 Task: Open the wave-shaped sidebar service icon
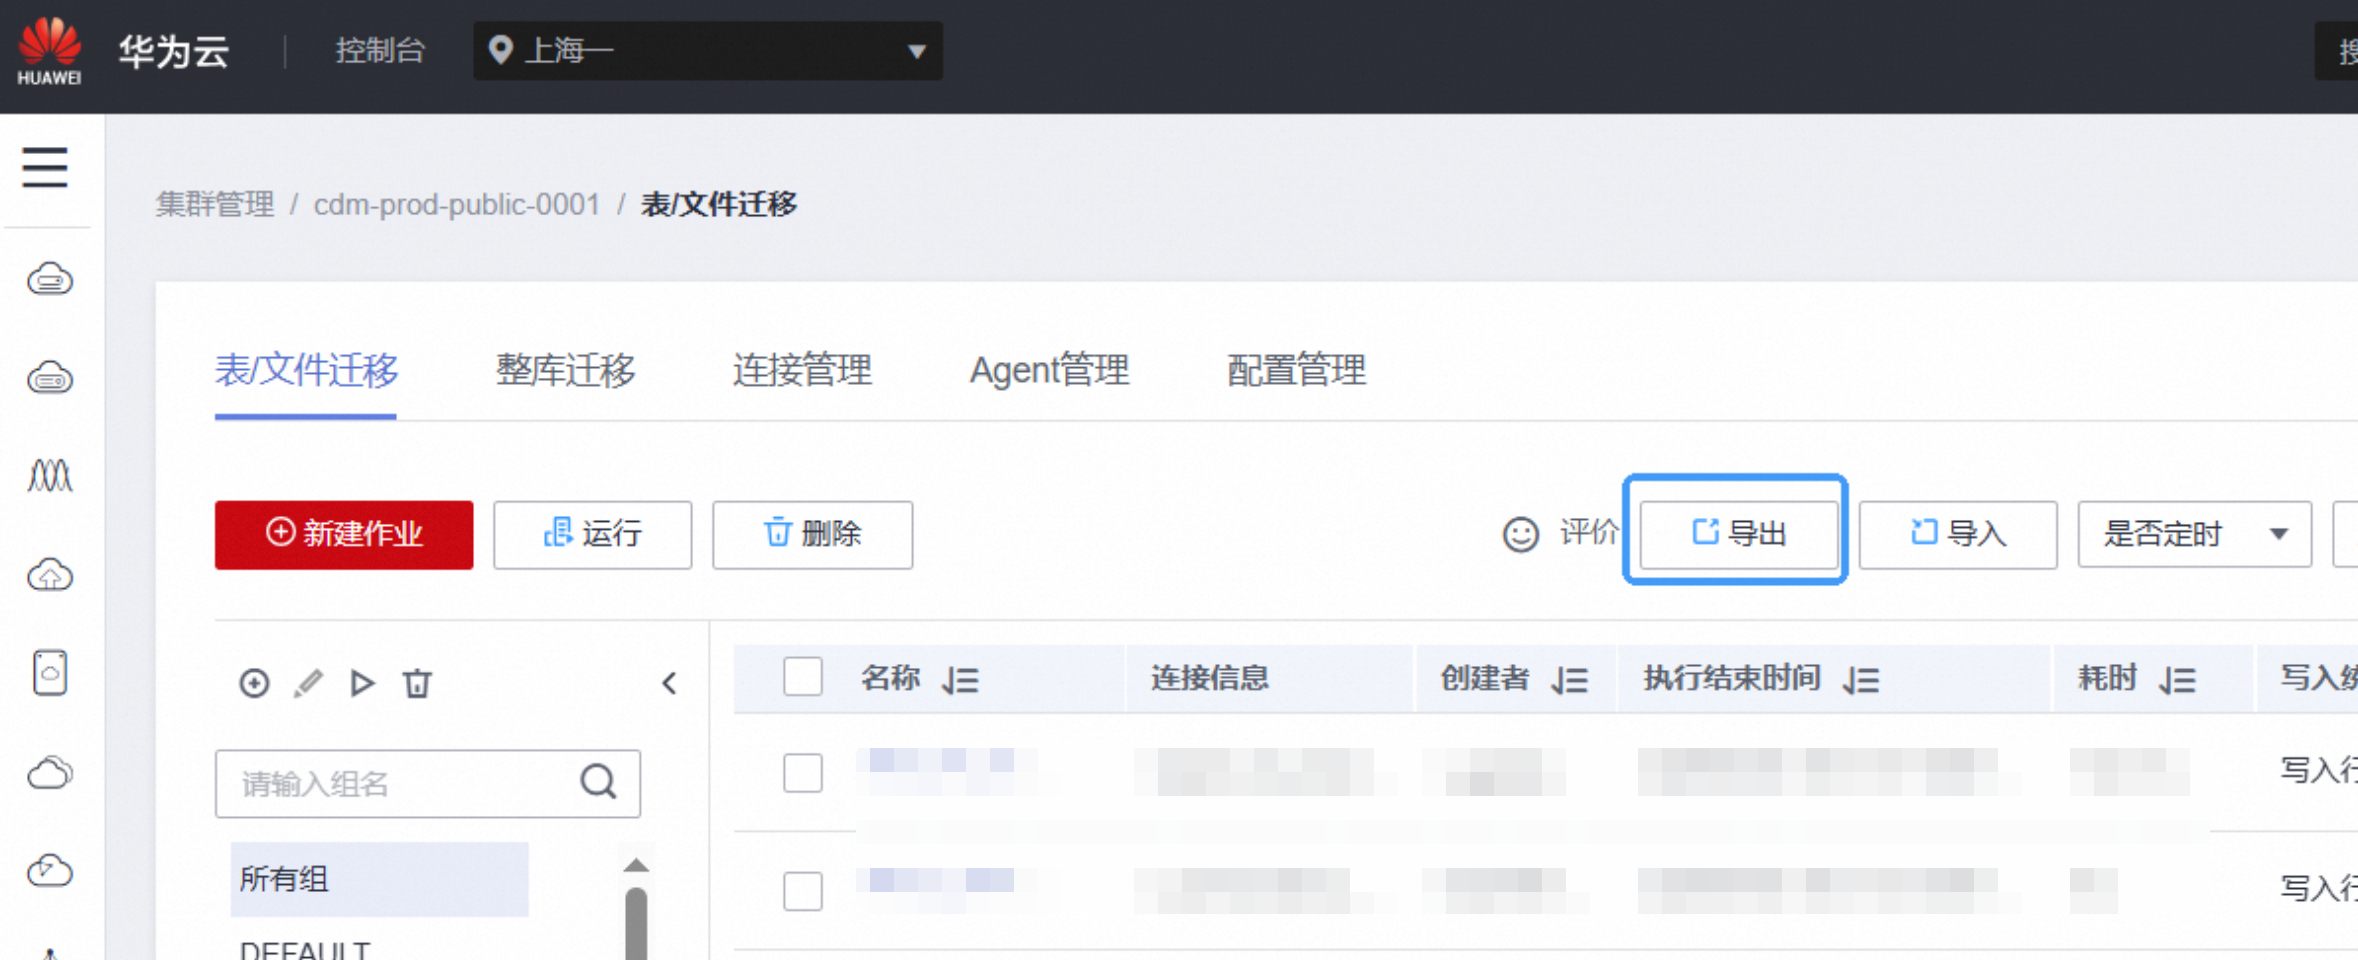50,475
